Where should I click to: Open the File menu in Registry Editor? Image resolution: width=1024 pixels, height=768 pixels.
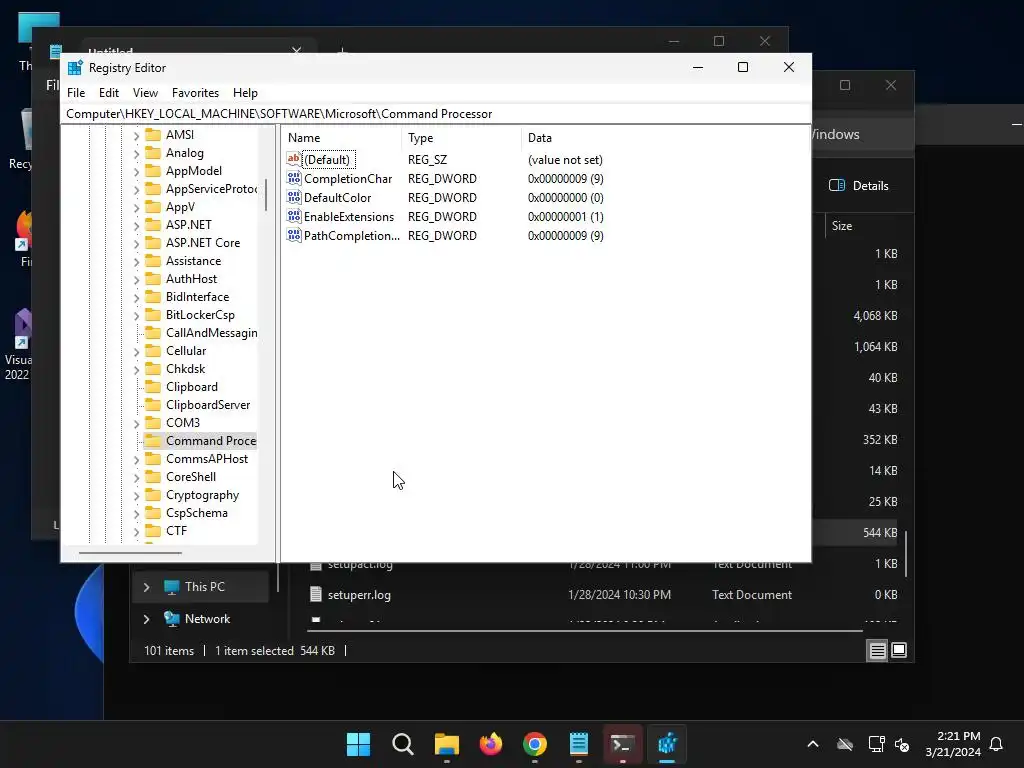pyautogui.click(x=76, y=93)
